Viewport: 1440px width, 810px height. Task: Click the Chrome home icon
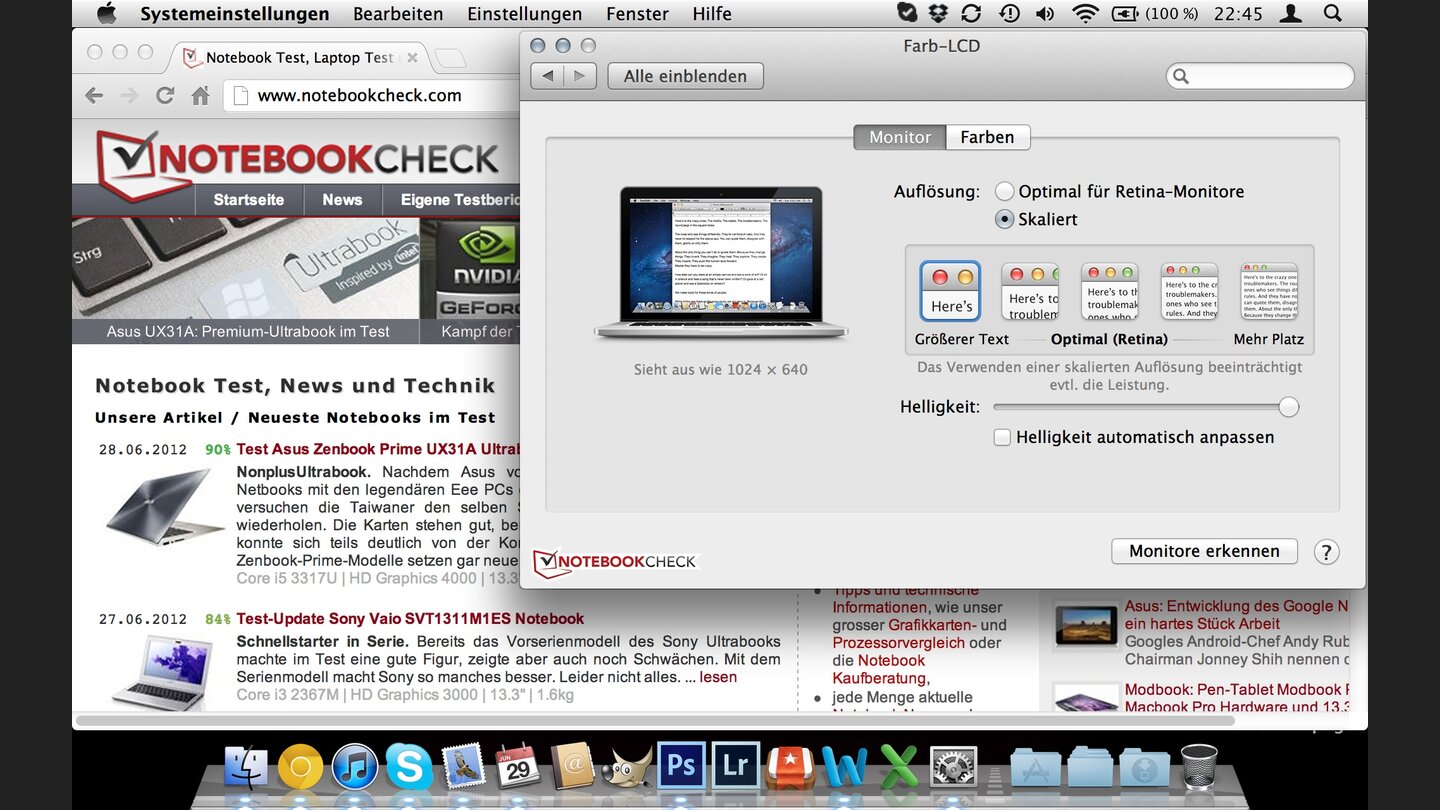[200, 96]
